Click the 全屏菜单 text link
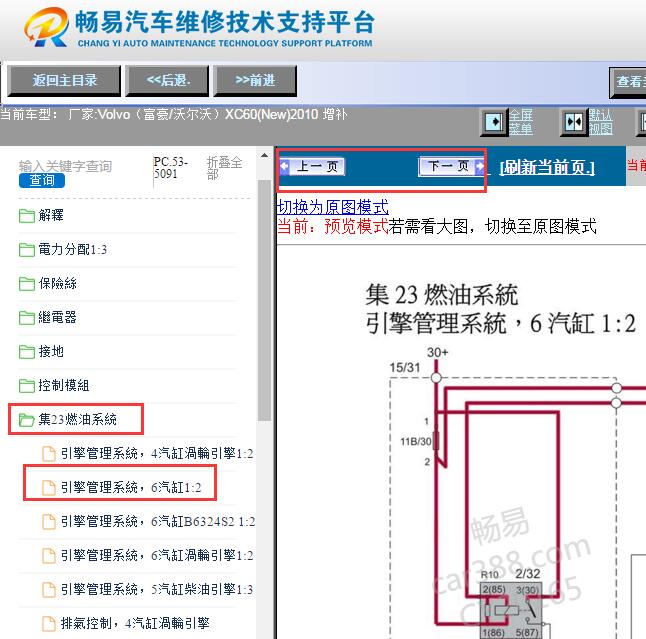The width and height of the screenshot is (646, 639). 521,122
